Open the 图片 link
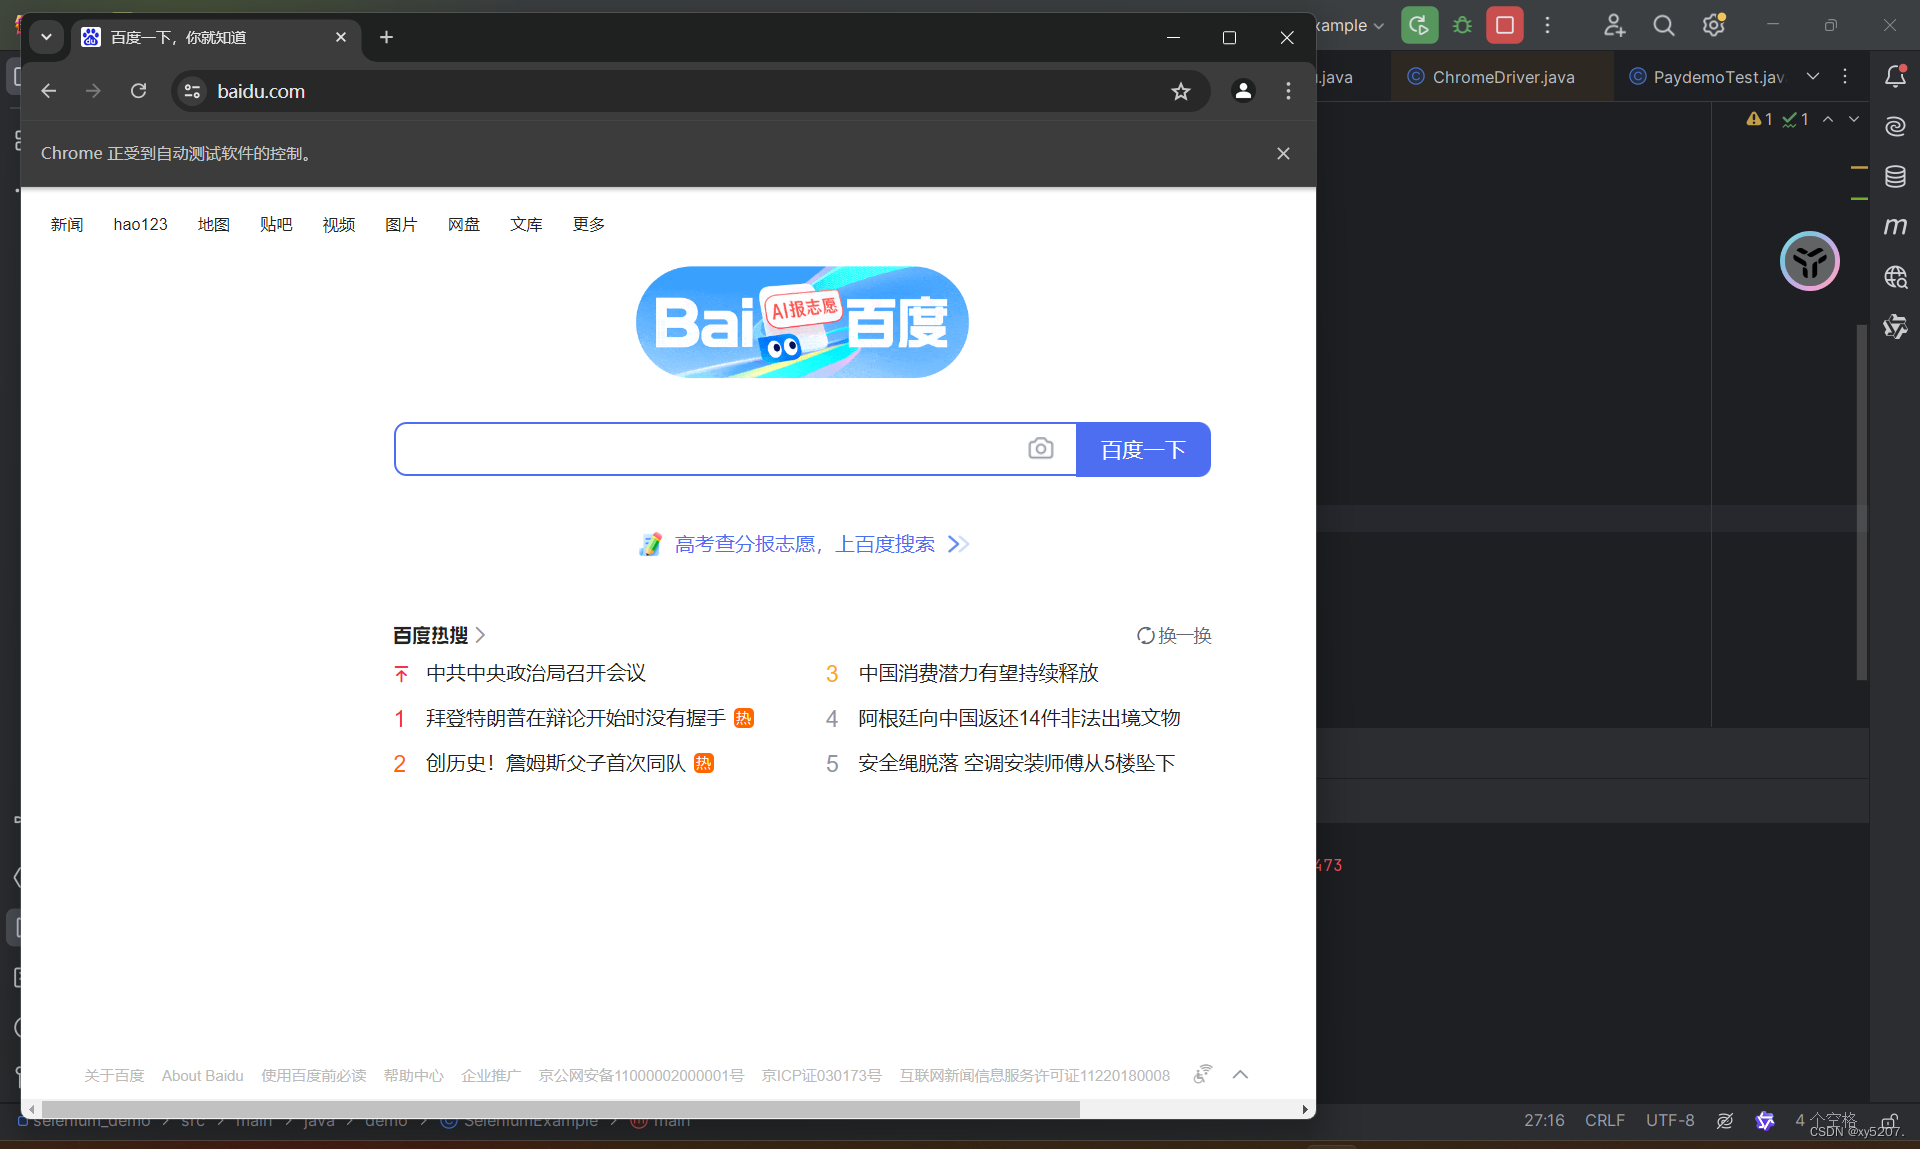 point(401,224)
